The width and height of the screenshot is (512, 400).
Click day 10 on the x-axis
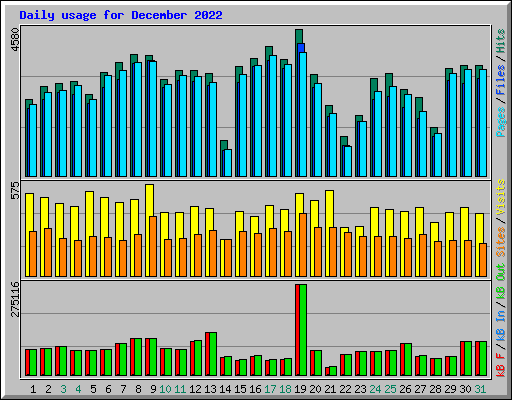[165, 389]
